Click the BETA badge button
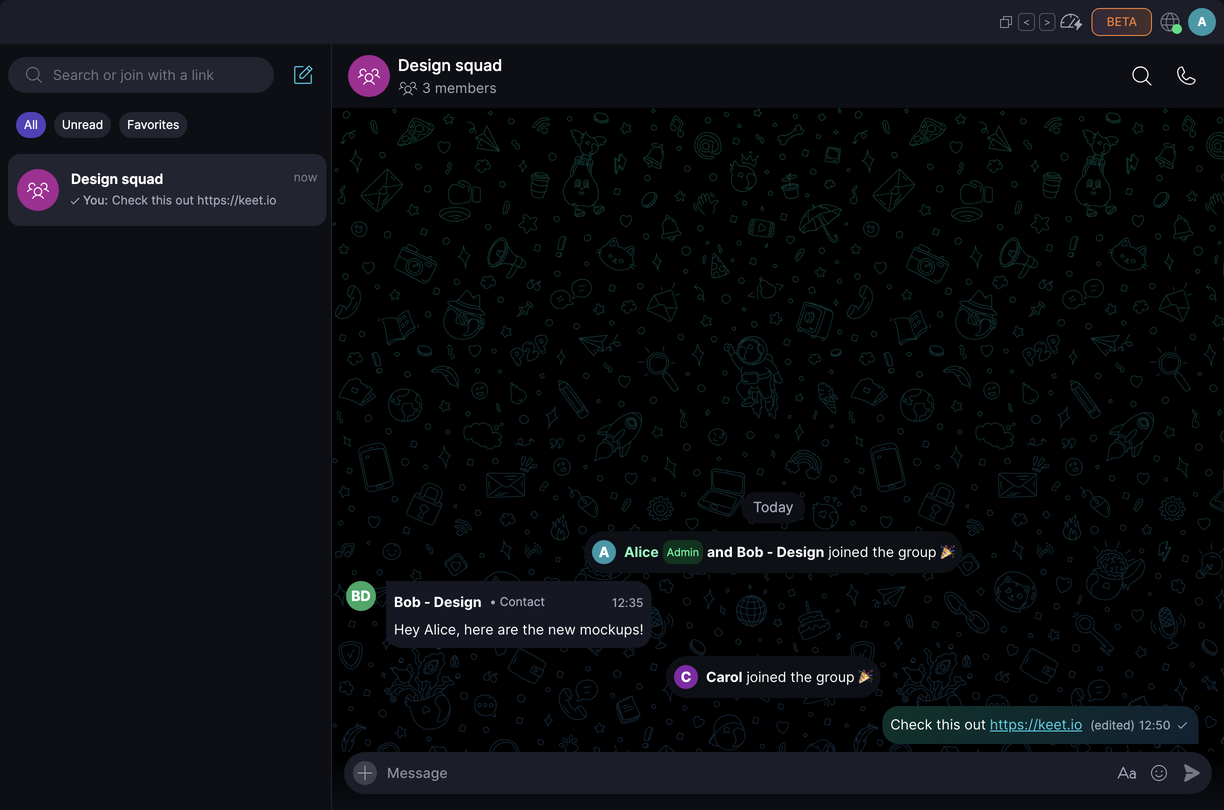 click(x=1121, y=22)
